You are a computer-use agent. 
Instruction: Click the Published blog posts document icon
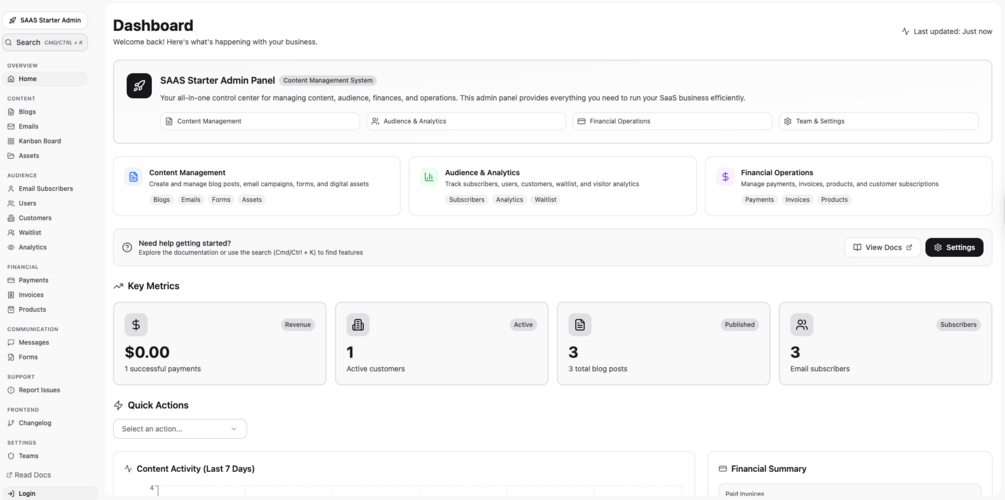pyautogui.click(x=580, y=324)
